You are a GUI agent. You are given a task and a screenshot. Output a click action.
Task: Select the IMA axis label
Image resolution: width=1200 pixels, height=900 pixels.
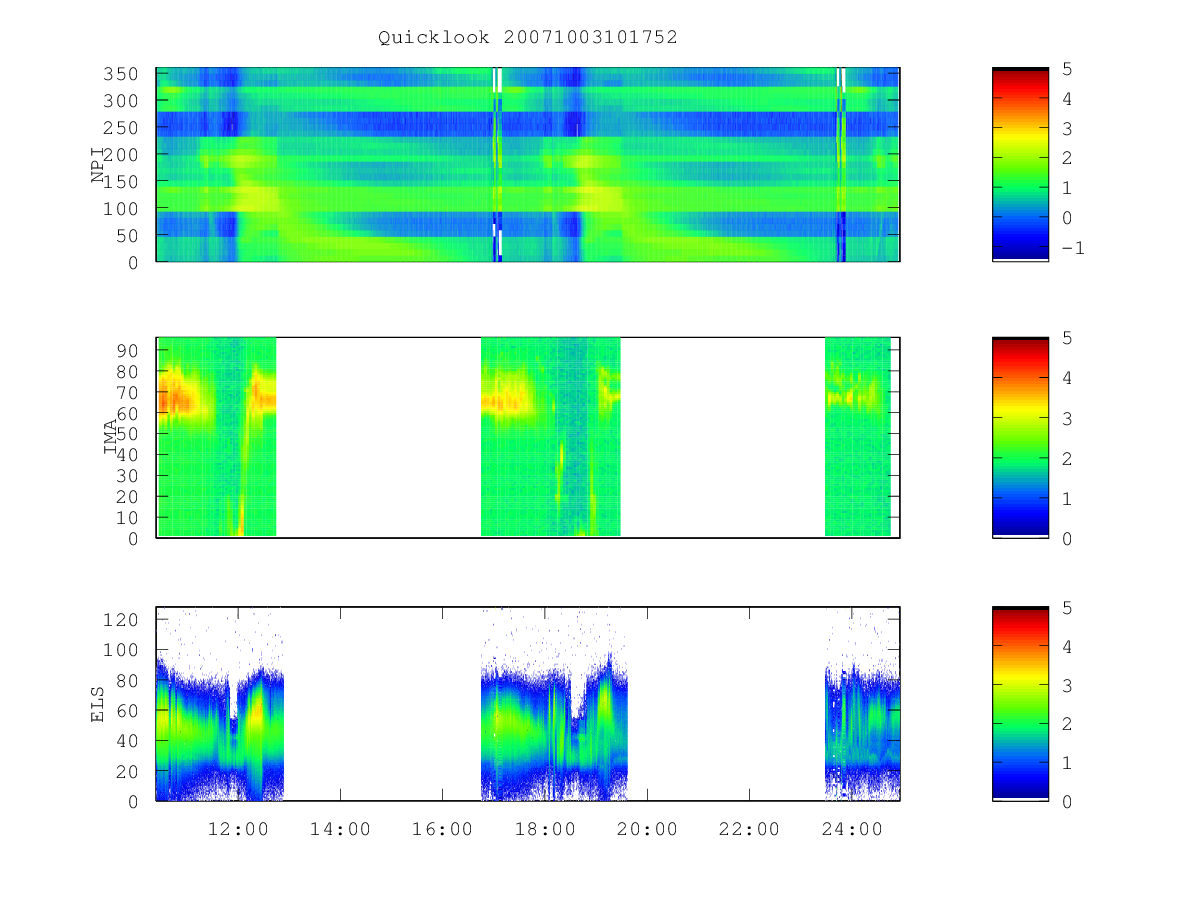point(111,437)
